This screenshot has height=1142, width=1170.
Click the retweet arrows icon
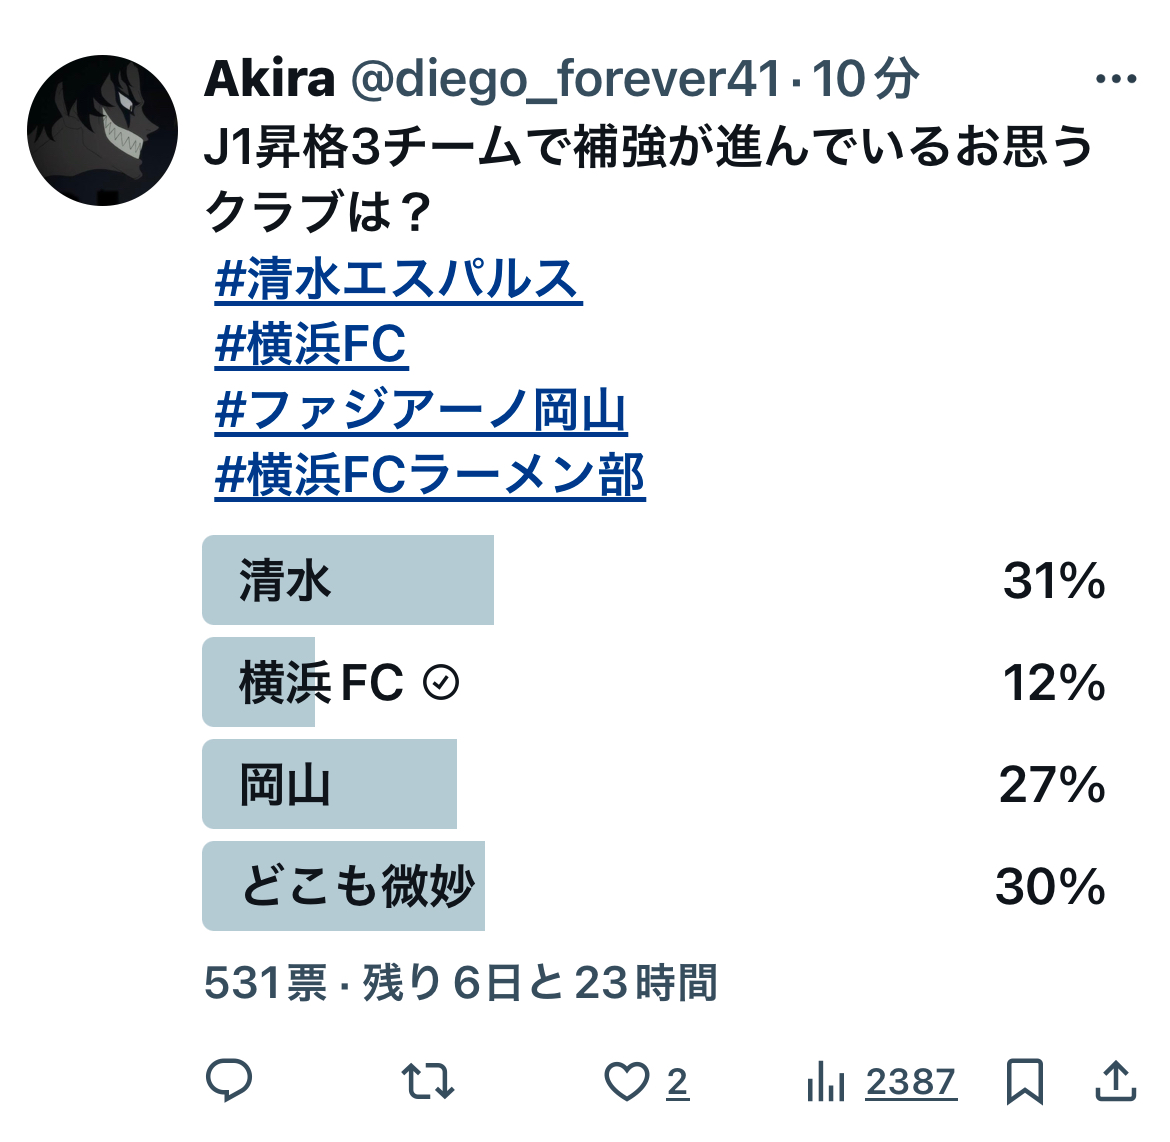[x=428, y=1081]
